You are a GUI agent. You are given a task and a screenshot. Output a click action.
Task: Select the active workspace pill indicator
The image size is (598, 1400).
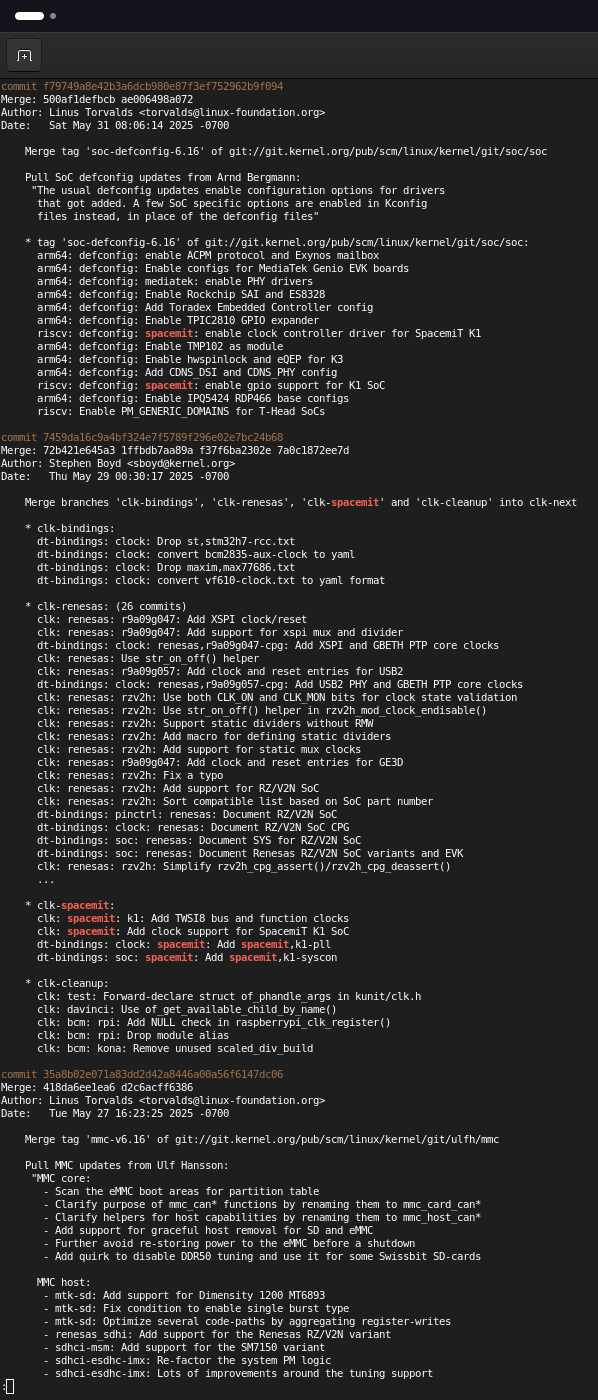click(29, 16)
